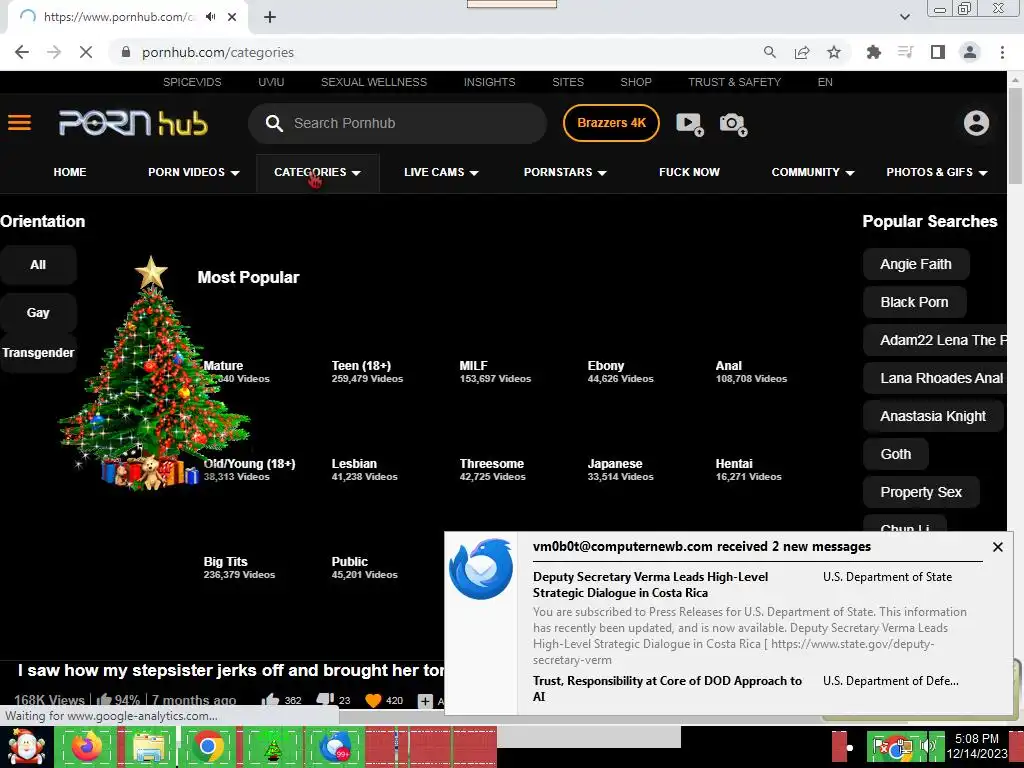Toggle the Chrome side panel icon

[x=938, y=52]
